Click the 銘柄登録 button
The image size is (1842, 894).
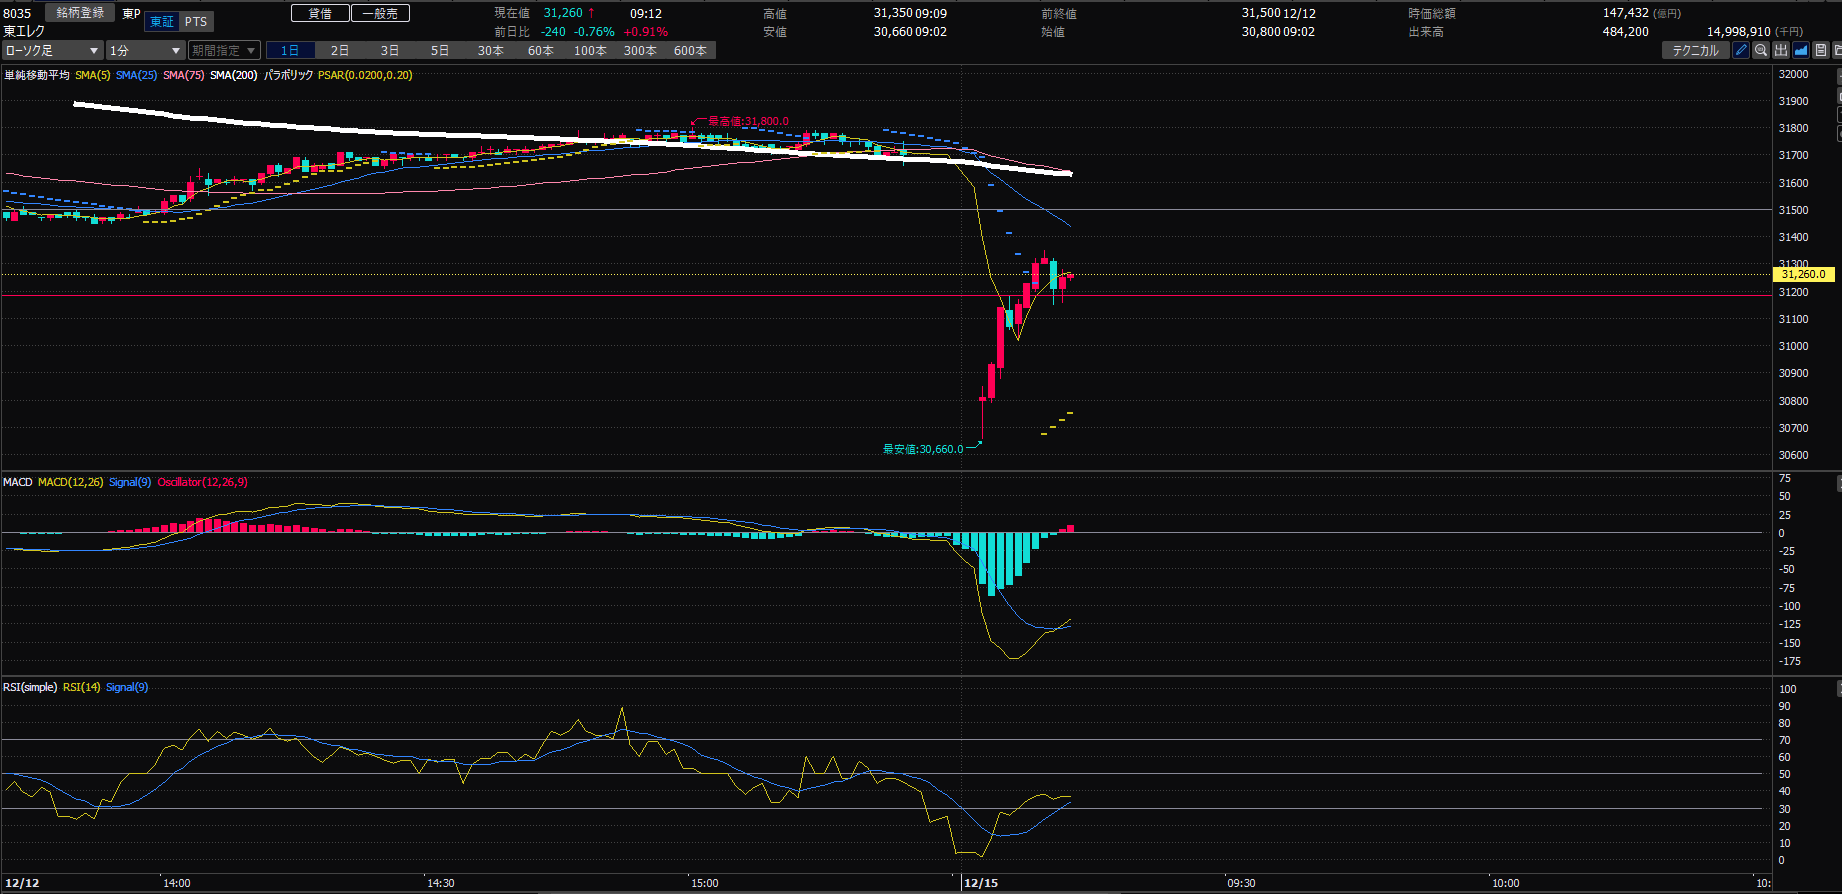coord(80,13)
